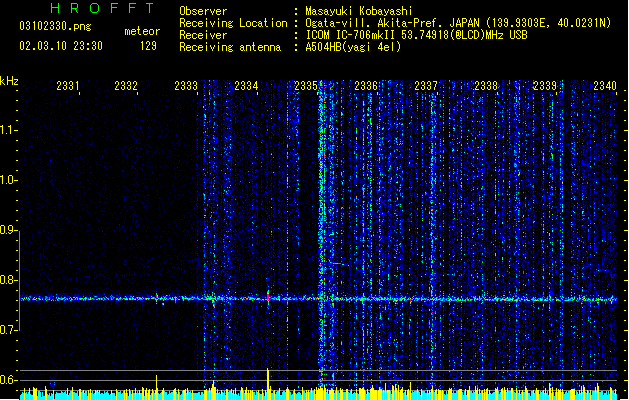Click the 0.8 frequency axis label
This screenshot has height=400, width=629.
point(8,280)
